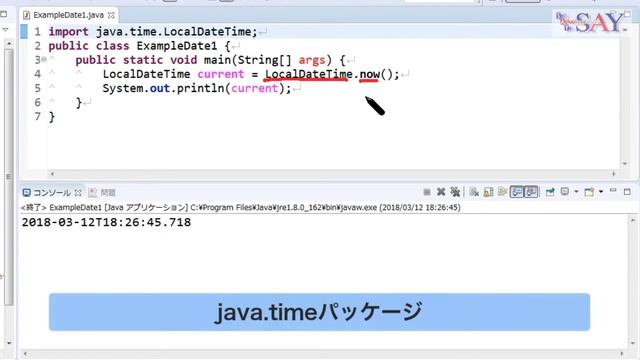
Task: Click the console icon on コンソール tab
Action: click(27, 193)
